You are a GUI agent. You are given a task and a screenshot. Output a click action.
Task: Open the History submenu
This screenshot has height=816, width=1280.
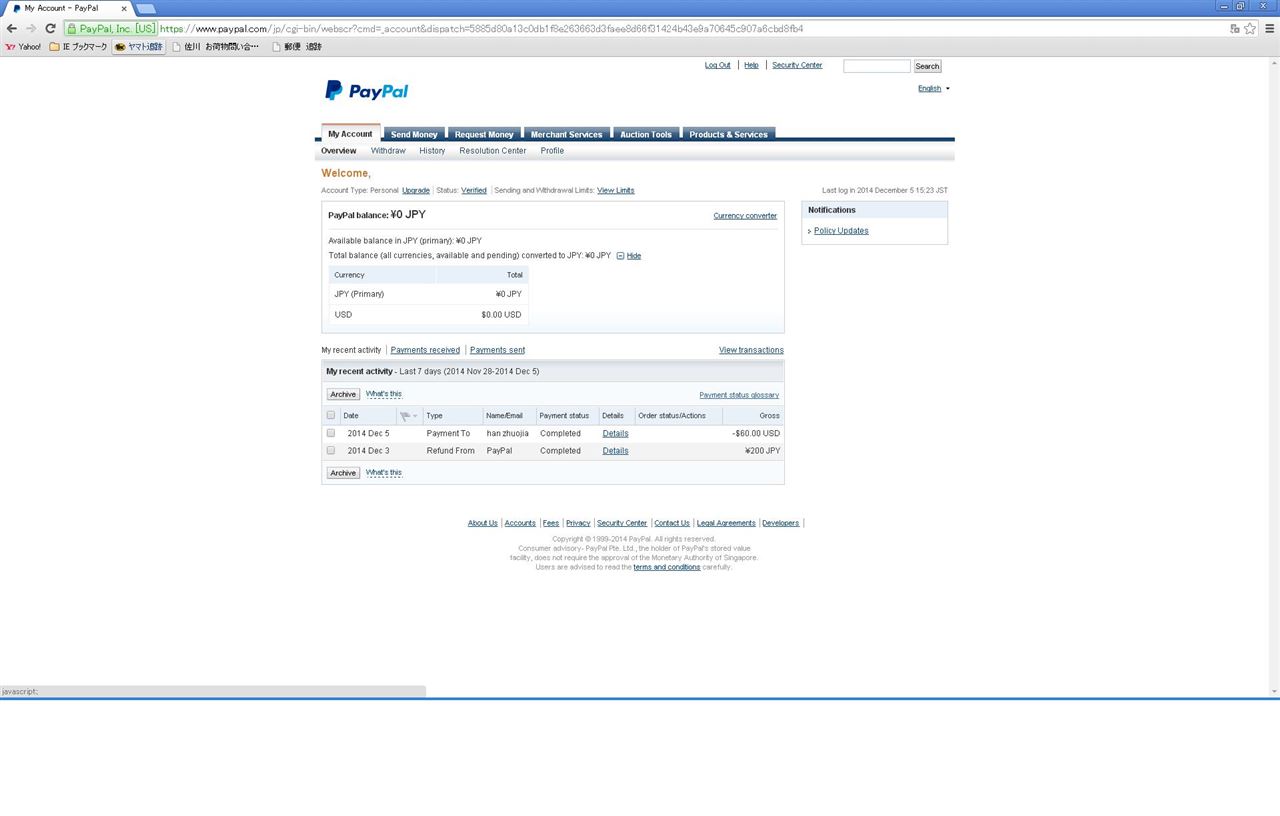[432, 151]
